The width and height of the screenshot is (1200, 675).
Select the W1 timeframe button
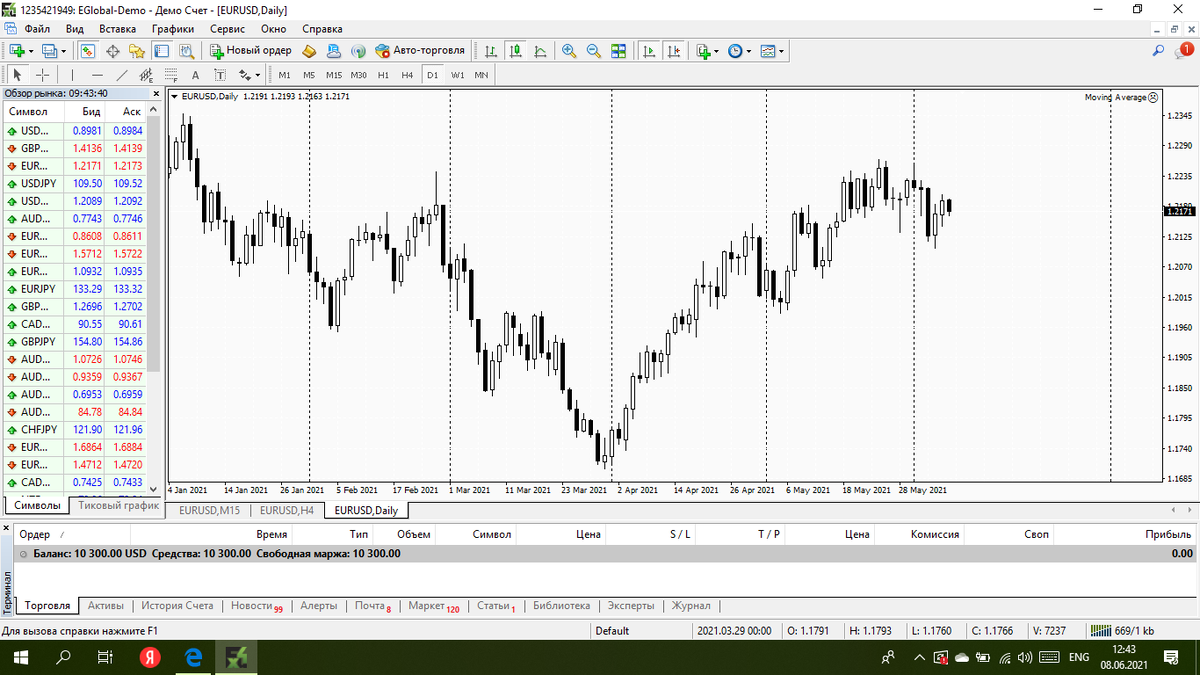pos(457,75)
